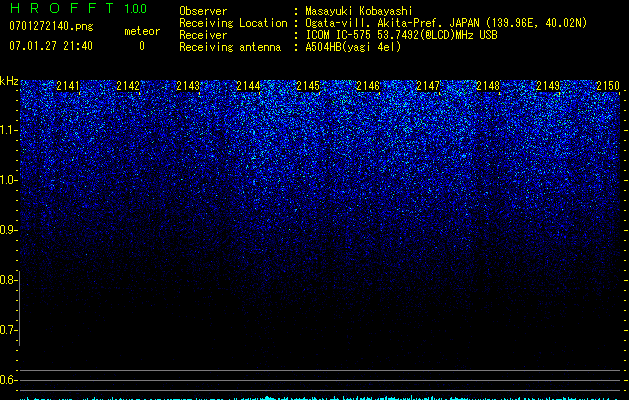
Task: Click the date stamp 07.01.27 21:40
Action: click(51, 46)
